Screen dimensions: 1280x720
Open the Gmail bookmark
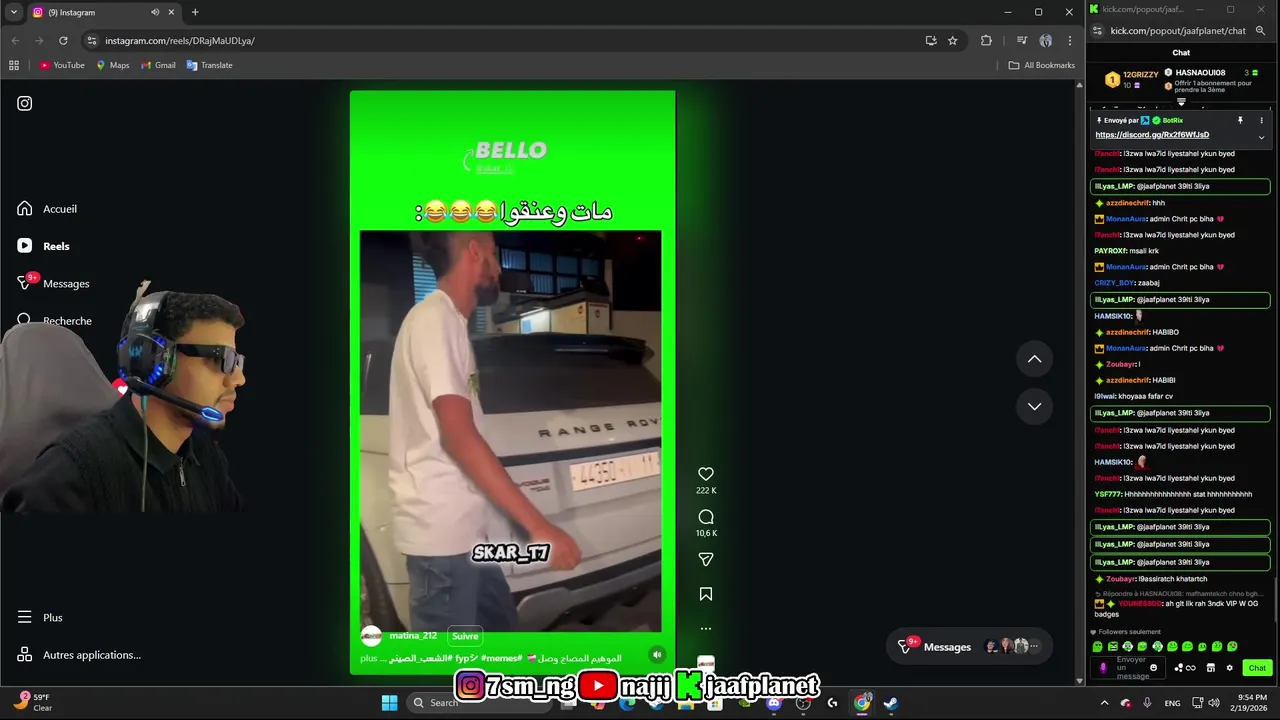158,65
